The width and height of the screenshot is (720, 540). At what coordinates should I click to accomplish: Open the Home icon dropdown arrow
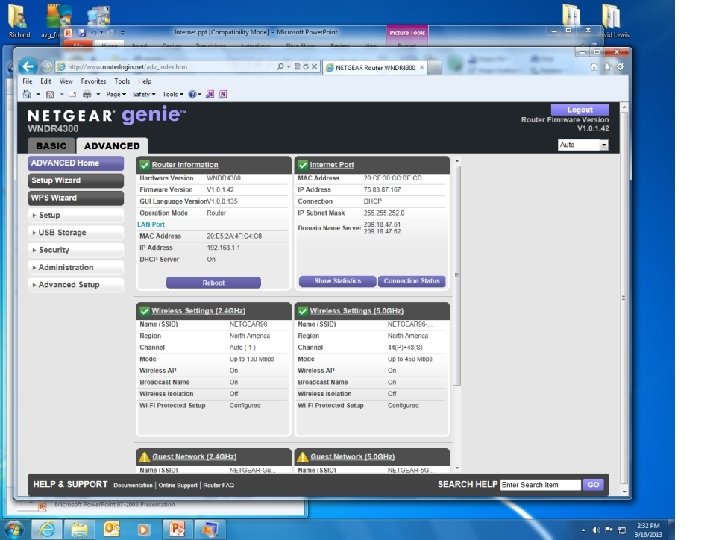[38, 95]
